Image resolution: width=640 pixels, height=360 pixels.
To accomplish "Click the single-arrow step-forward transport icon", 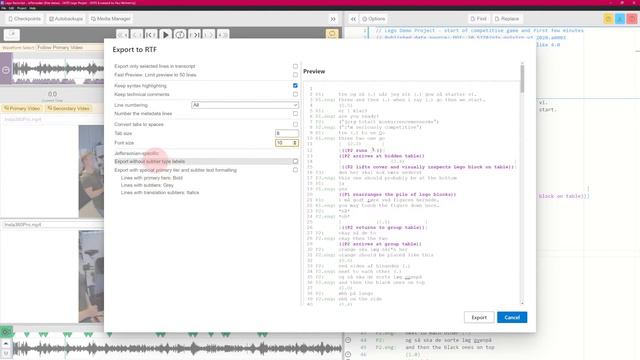I will click(x=209, y=35).
